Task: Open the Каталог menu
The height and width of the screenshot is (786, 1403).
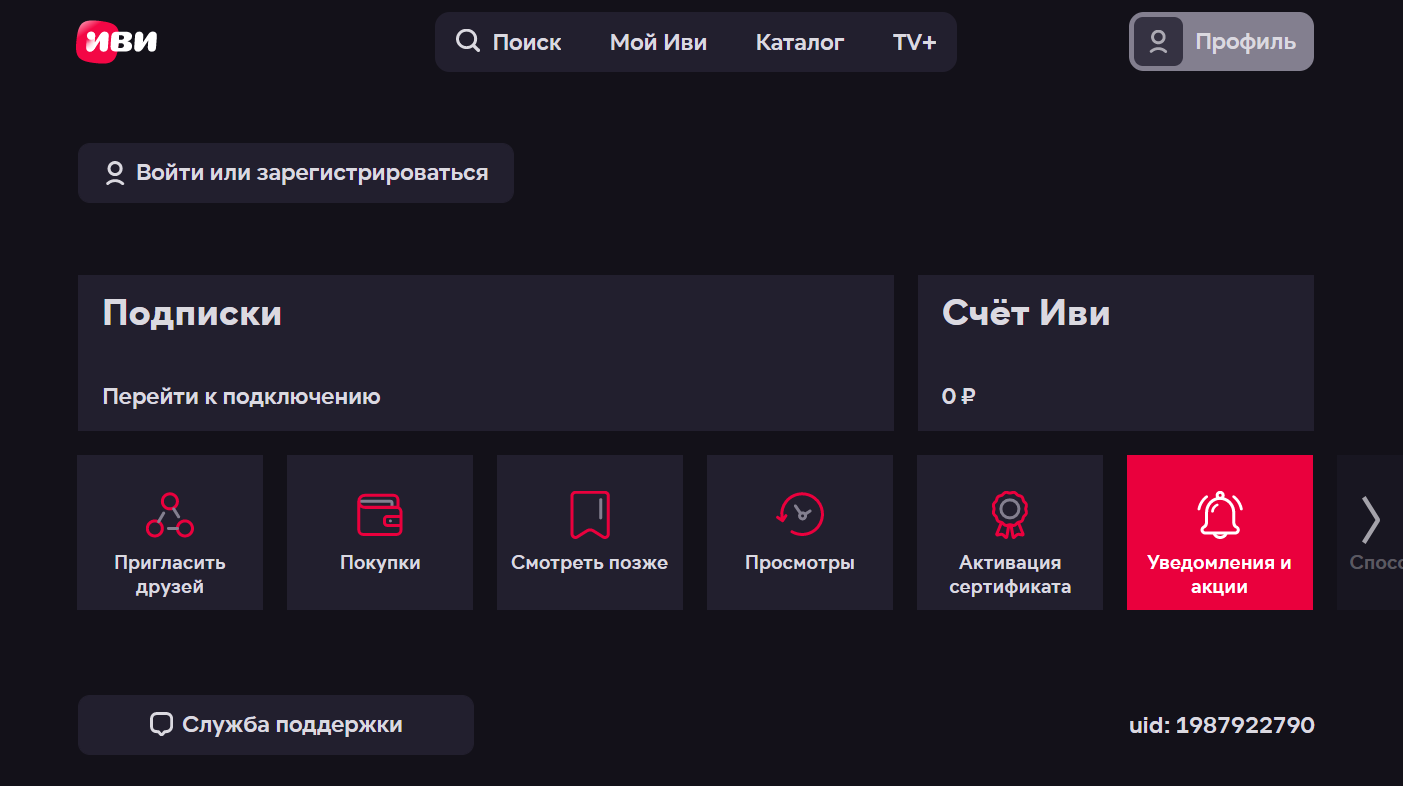Action: 800,42
